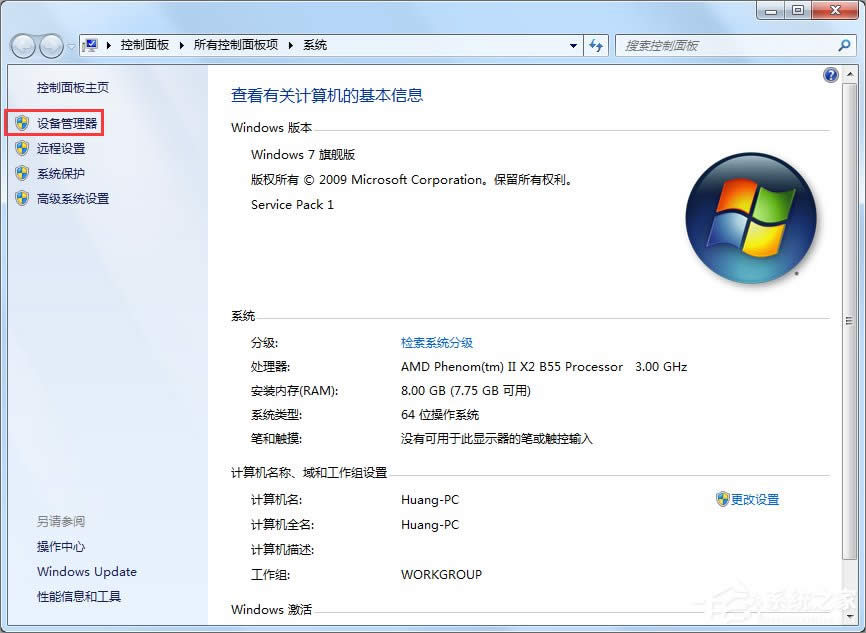Click the shield icon beside 更改设置
The width and height of the screenshot is (866, 633).
(x=722, y=500)
